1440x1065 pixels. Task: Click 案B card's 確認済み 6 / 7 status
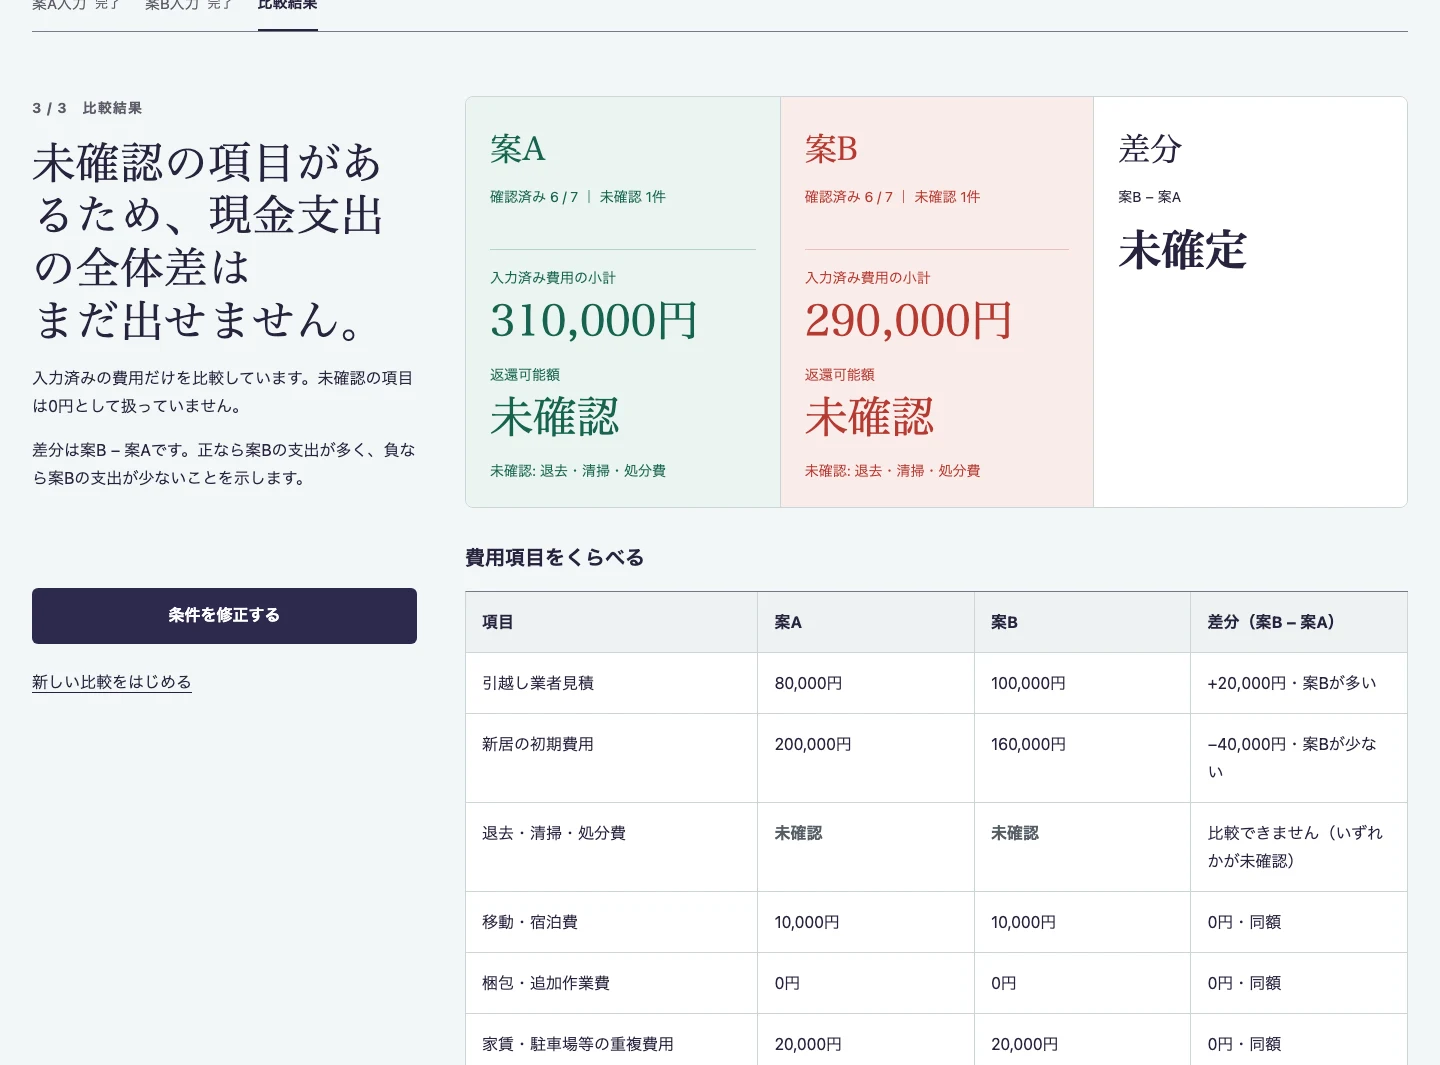point(849,197)
